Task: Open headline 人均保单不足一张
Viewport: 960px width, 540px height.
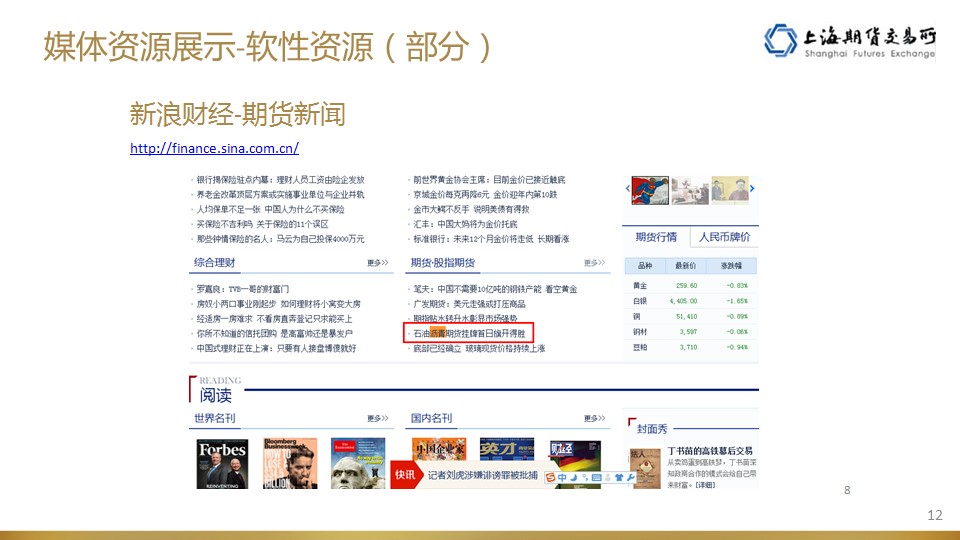Action: [271, 209]
